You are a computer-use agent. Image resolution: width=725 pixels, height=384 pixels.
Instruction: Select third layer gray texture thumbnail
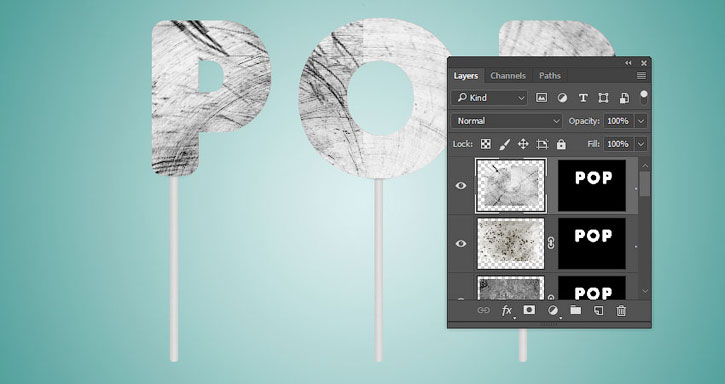coord(511,288)
